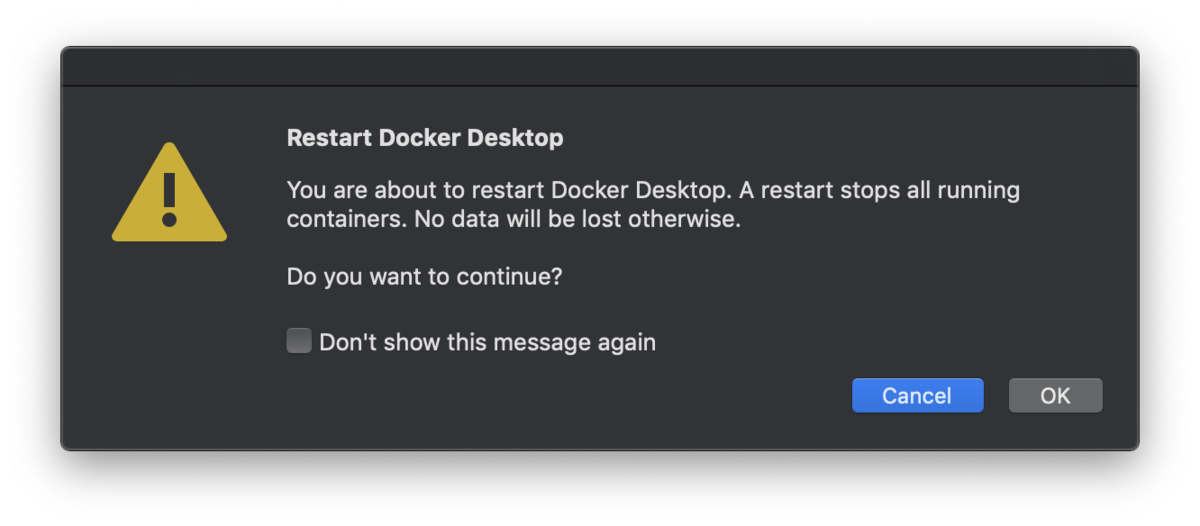Viewport: 1200px width, 526px height.
Task: Click the "Do you want to continue?" text
Action: click(x=424, y=276)
